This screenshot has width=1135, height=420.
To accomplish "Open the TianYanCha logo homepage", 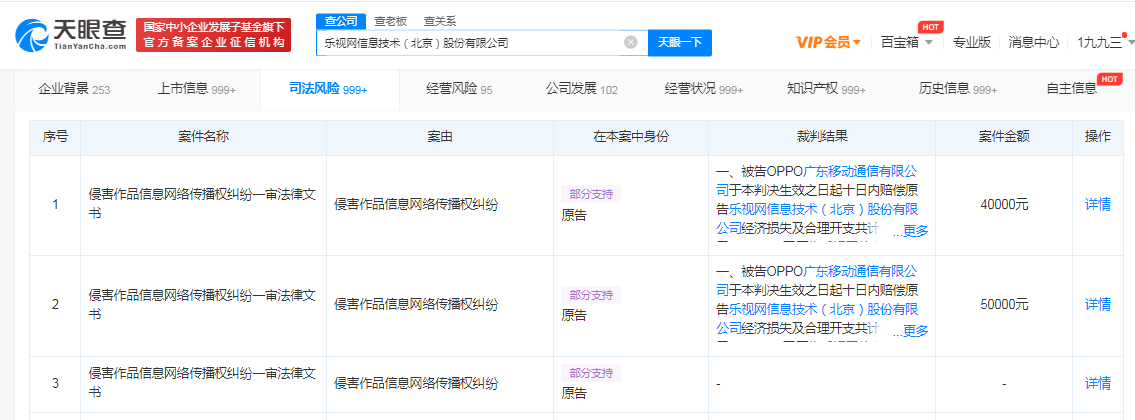I will point(71,35).
